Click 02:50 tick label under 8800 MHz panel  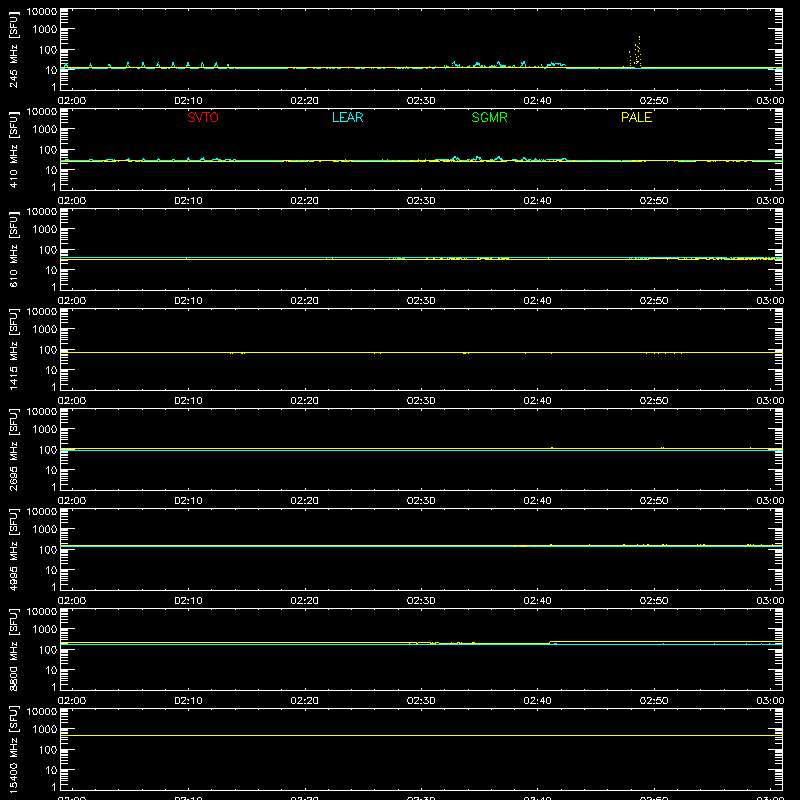(x=654, y=701)
